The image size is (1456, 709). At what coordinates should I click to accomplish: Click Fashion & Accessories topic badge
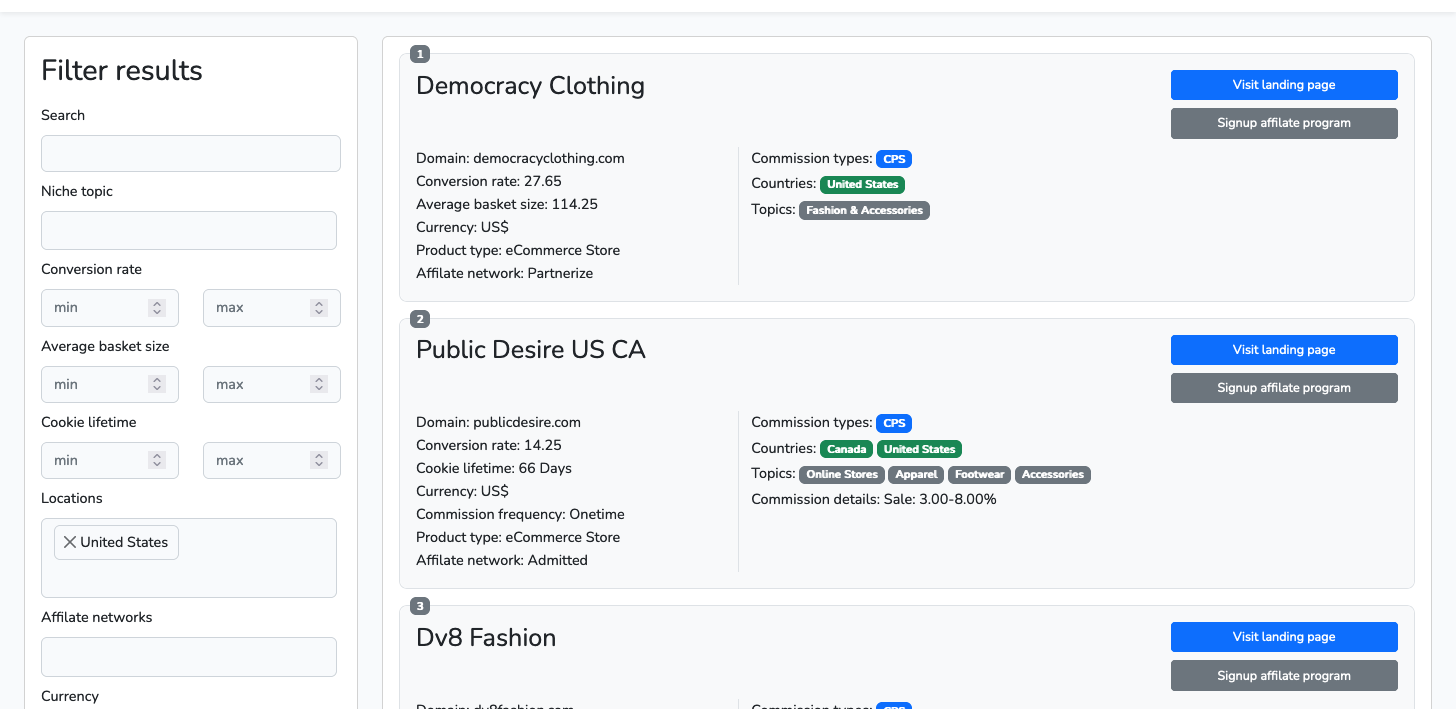click(x=864, y=211)
